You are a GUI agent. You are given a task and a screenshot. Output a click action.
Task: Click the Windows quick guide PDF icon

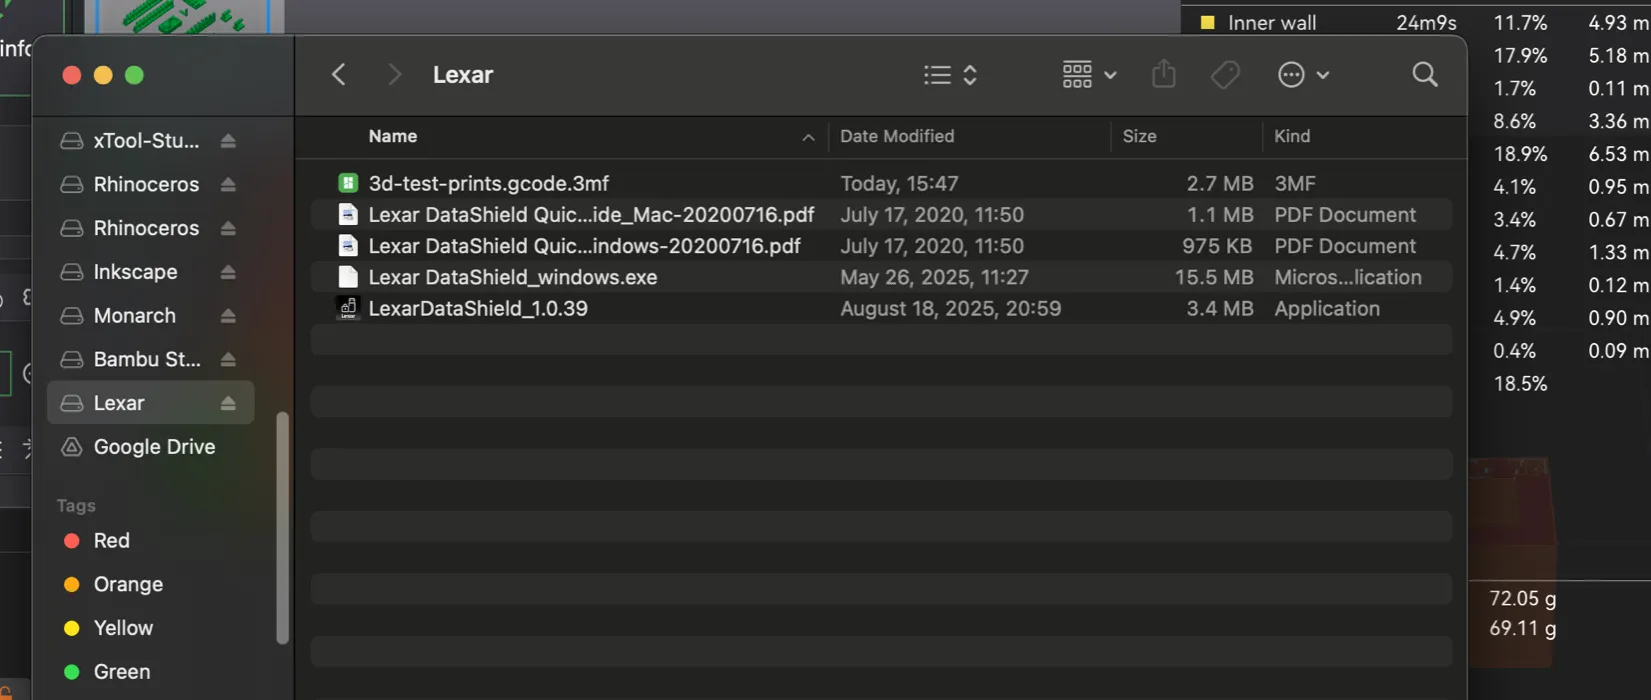[347, 245]
